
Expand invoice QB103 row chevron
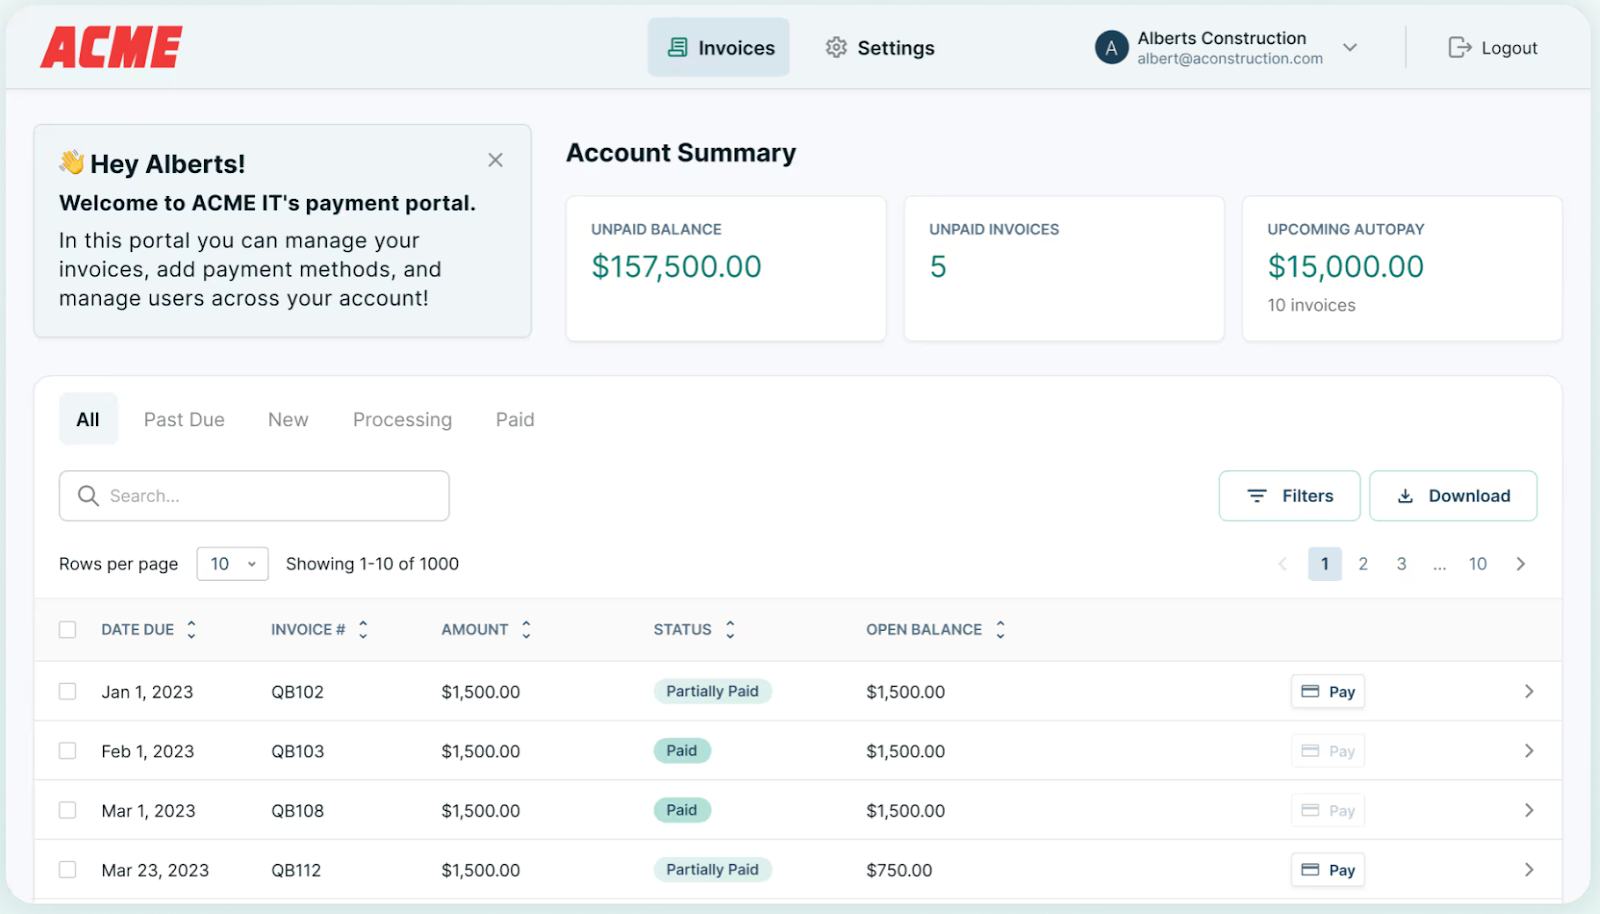tap(1529, 751)
